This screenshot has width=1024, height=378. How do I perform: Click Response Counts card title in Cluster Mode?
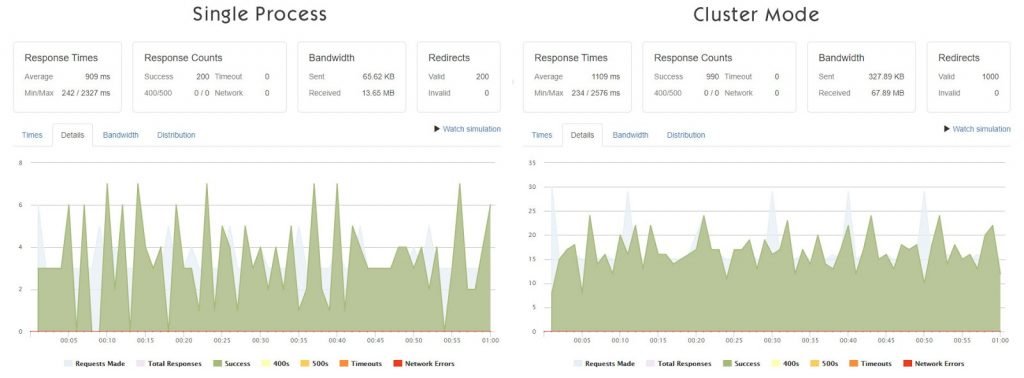point(693,58)
